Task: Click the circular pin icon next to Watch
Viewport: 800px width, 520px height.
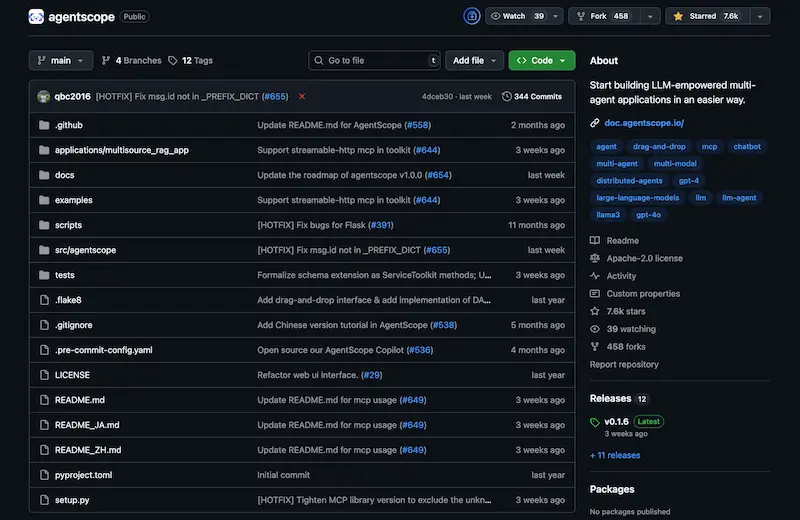Action: [471, 16]
